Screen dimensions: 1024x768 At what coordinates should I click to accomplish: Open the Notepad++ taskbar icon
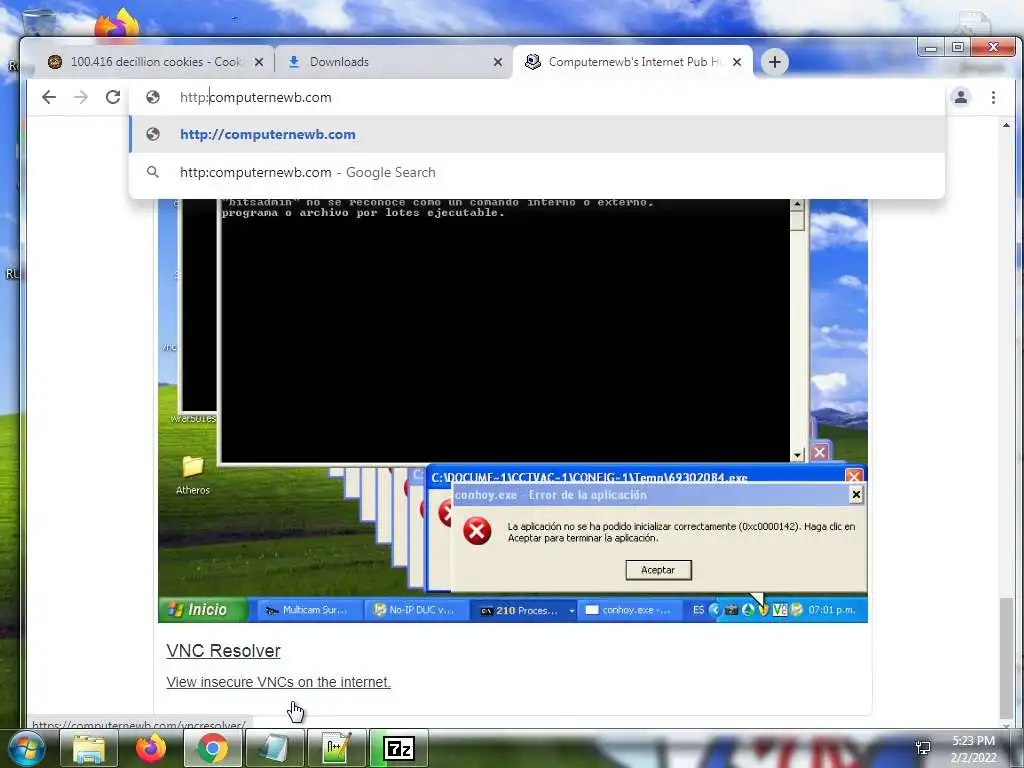337,748
